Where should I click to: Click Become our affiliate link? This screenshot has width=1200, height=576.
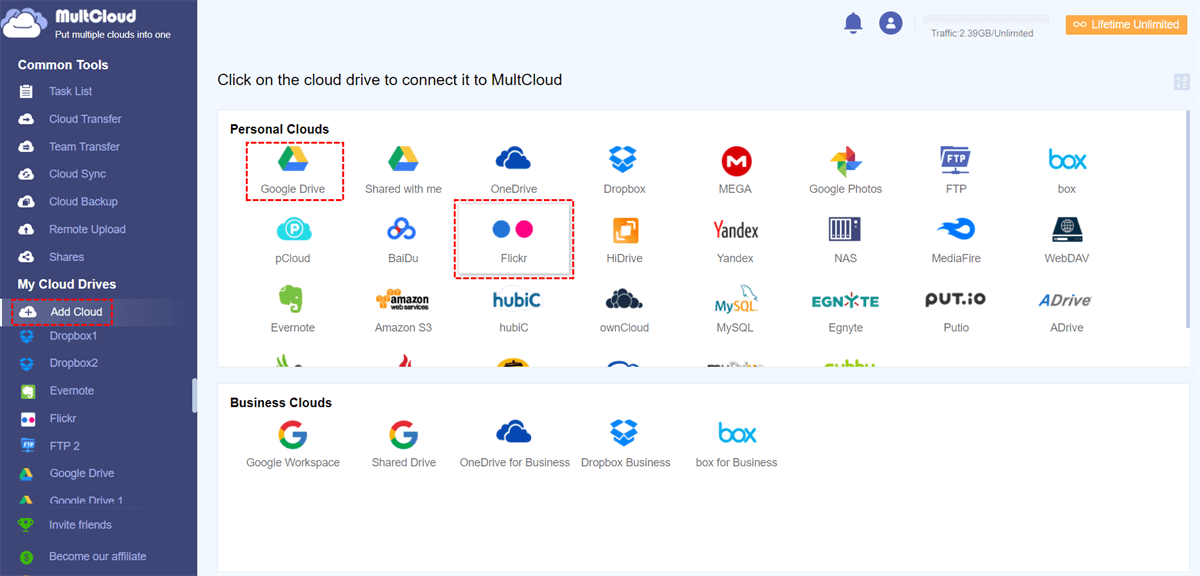(x=97, y=556)
